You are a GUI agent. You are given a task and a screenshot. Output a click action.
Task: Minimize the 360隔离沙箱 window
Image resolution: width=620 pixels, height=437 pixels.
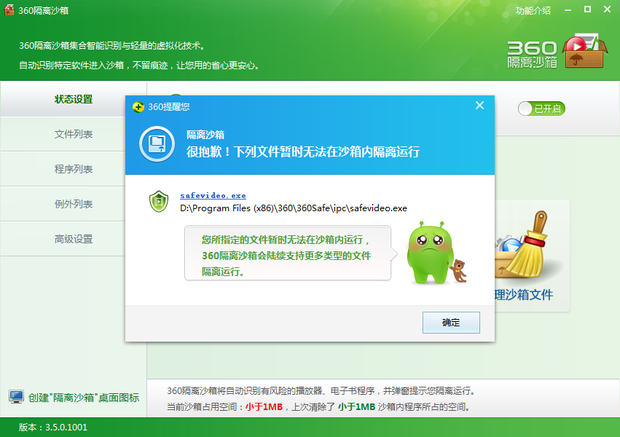click(x=568, y=10)
